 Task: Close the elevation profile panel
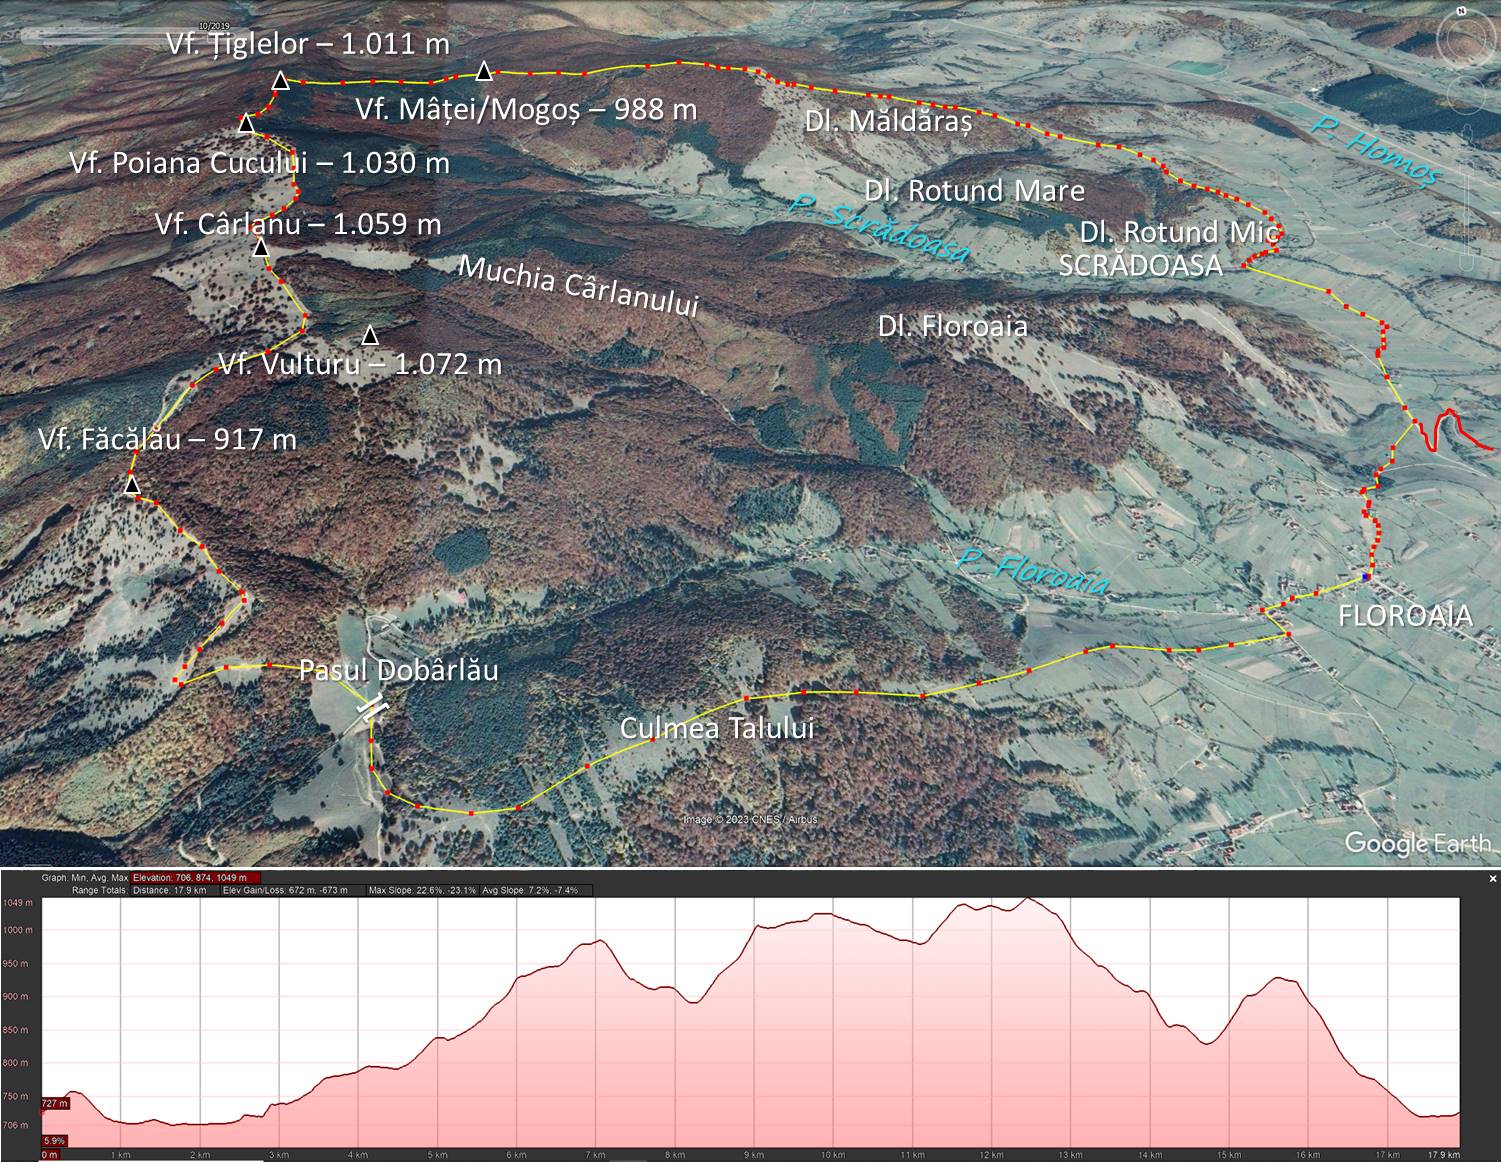(x=1493, y=879)
